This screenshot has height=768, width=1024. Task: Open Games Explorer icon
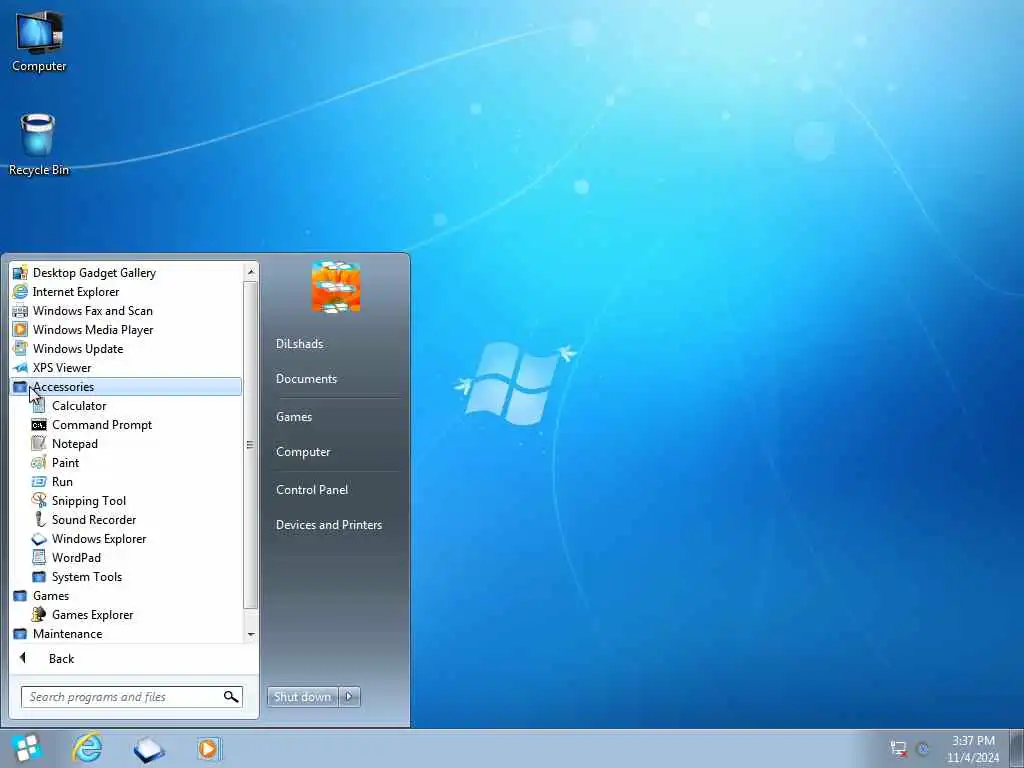pyautogui.click(x=39, y=615)
